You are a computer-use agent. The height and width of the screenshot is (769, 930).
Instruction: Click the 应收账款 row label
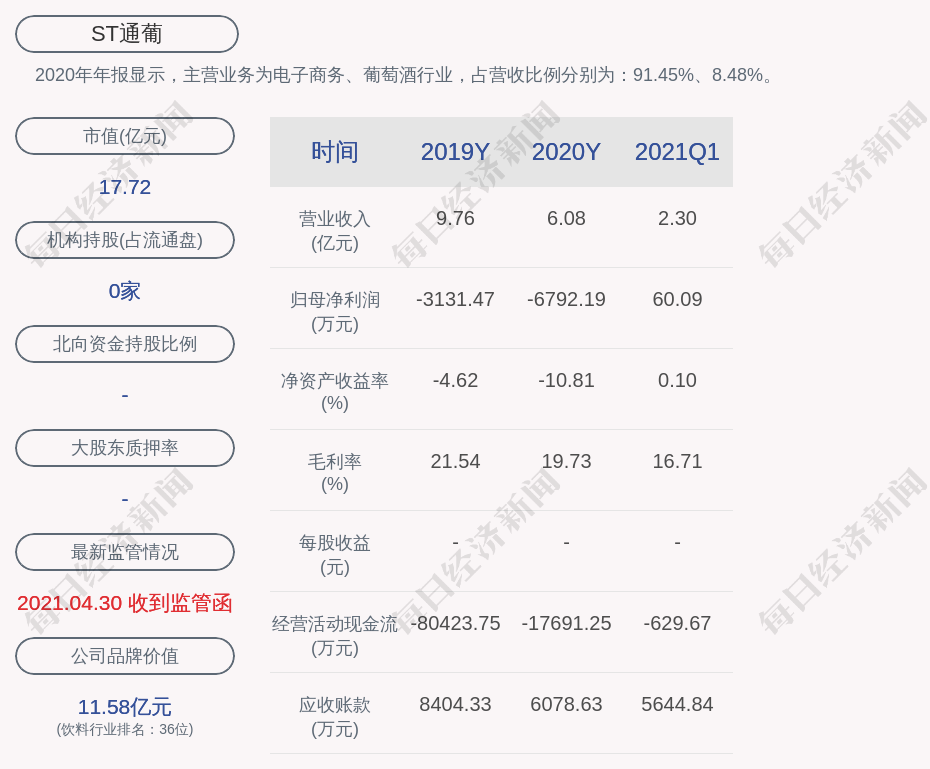335,717
